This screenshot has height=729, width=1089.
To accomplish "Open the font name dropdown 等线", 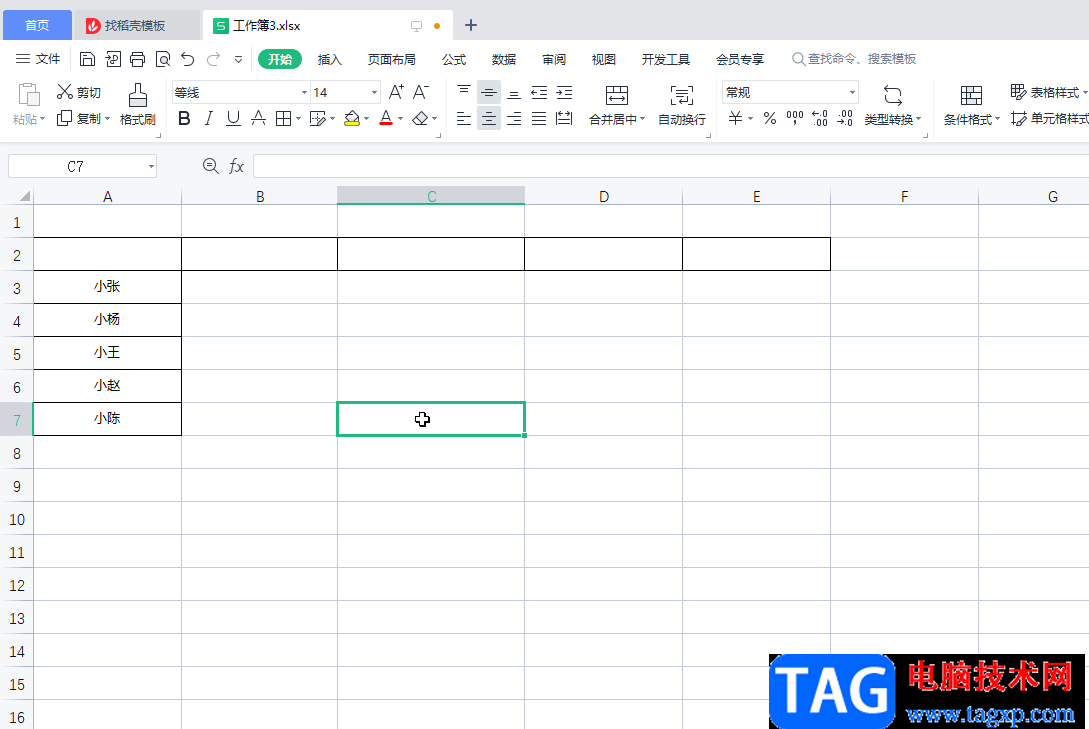I will pos(304,92).
